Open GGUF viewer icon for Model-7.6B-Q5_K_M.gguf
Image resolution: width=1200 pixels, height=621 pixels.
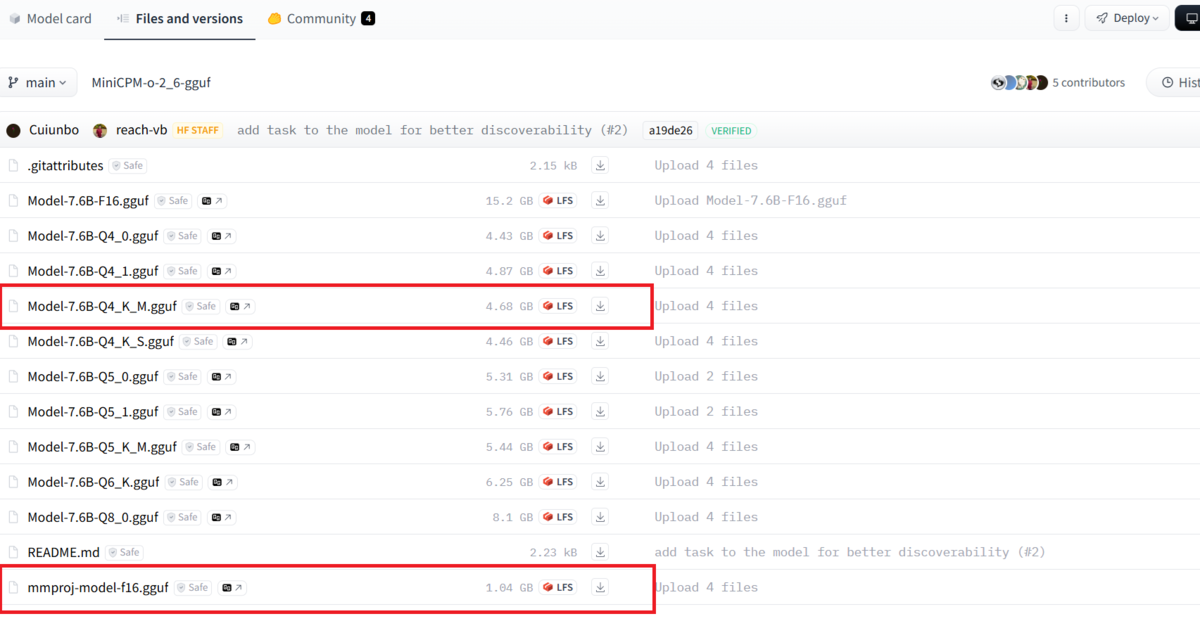point(240,447)
